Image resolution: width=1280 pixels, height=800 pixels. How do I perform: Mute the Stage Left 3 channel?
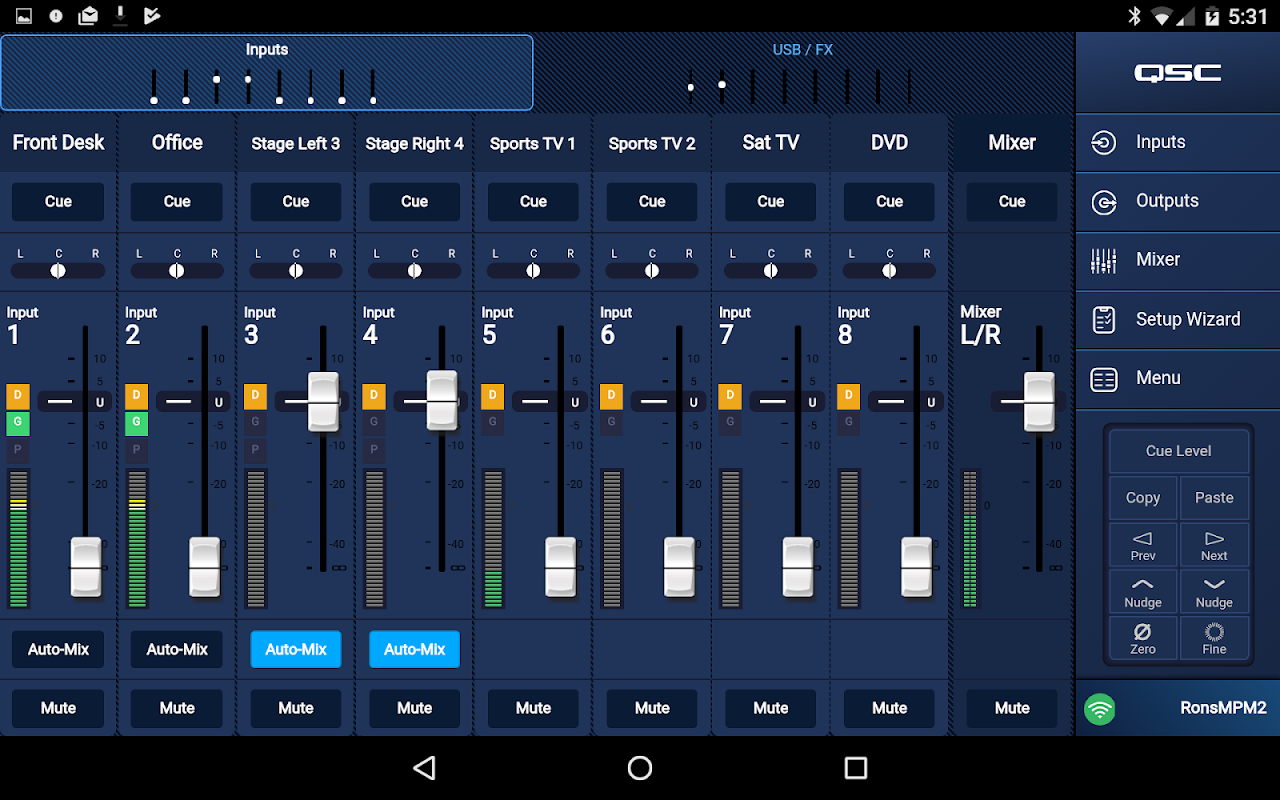(x=296, y=708)
